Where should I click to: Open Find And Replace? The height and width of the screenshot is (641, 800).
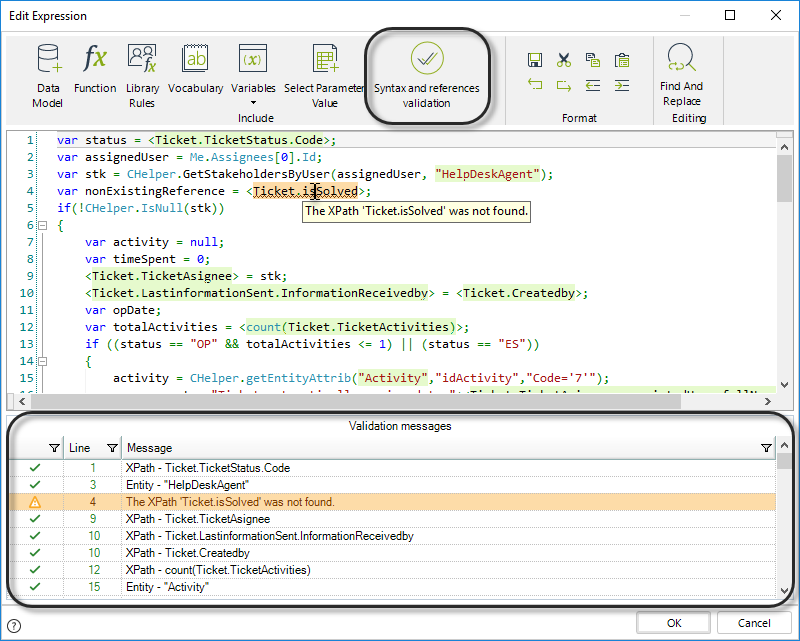coord(682,75)
